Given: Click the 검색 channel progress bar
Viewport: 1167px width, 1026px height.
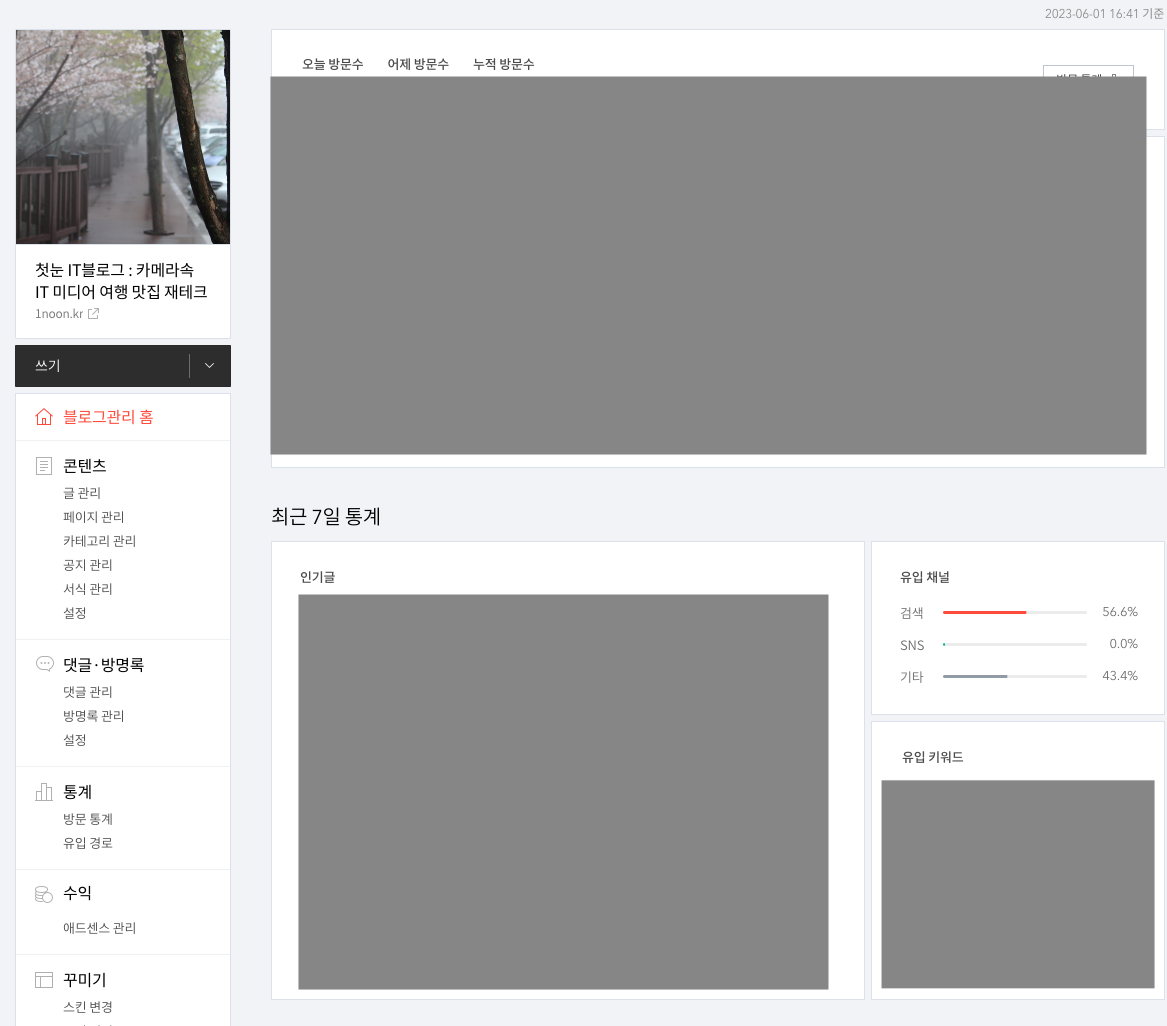Looking at the screenshot, I should pos(1014,612).
